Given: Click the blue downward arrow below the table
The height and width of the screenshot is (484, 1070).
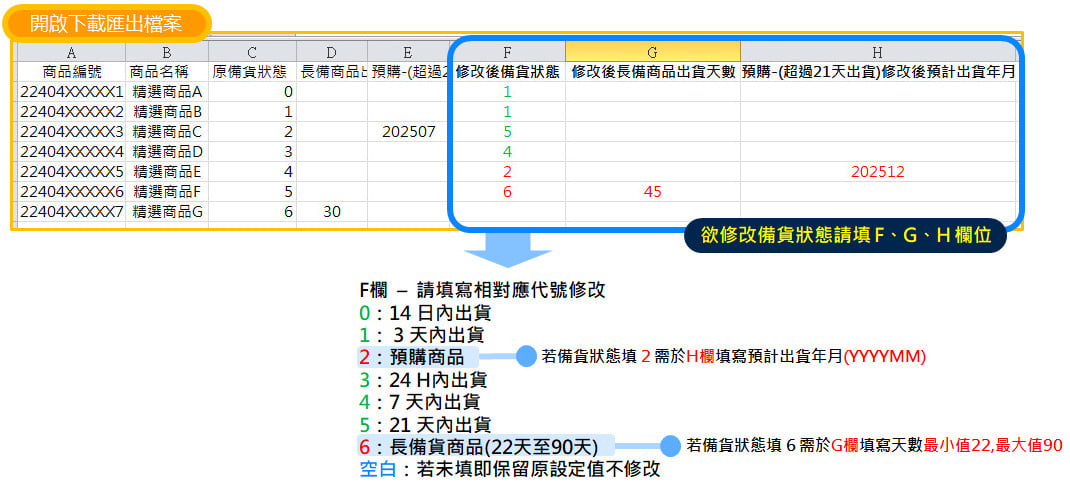Looking at the screenshot, I should point(508,251).
